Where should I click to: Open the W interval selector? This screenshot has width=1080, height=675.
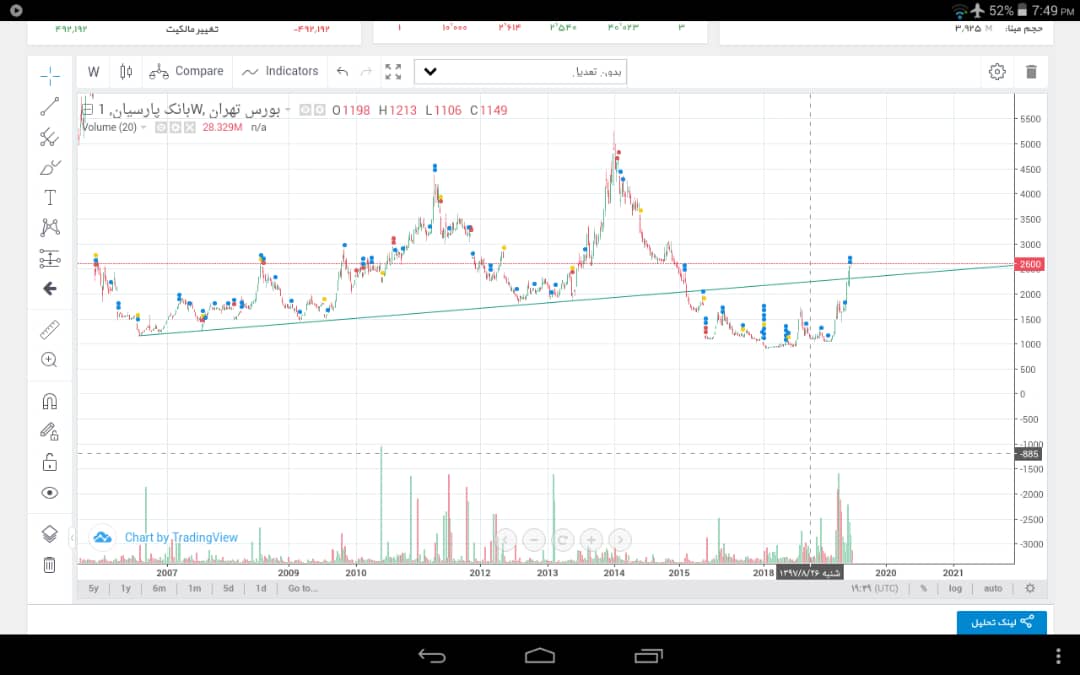coord(94,72)
